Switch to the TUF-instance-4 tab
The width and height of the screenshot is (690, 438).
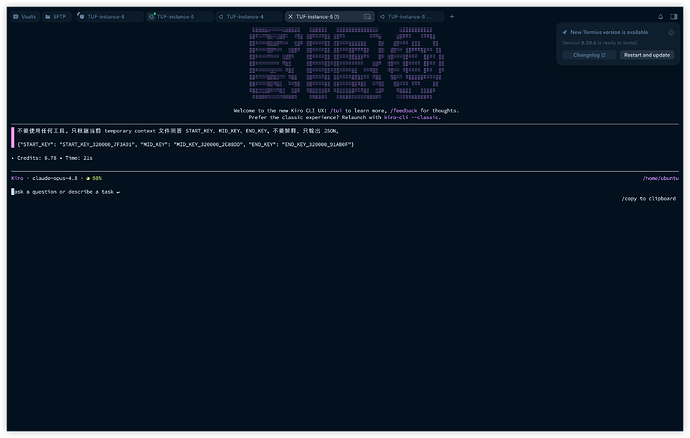248,17
